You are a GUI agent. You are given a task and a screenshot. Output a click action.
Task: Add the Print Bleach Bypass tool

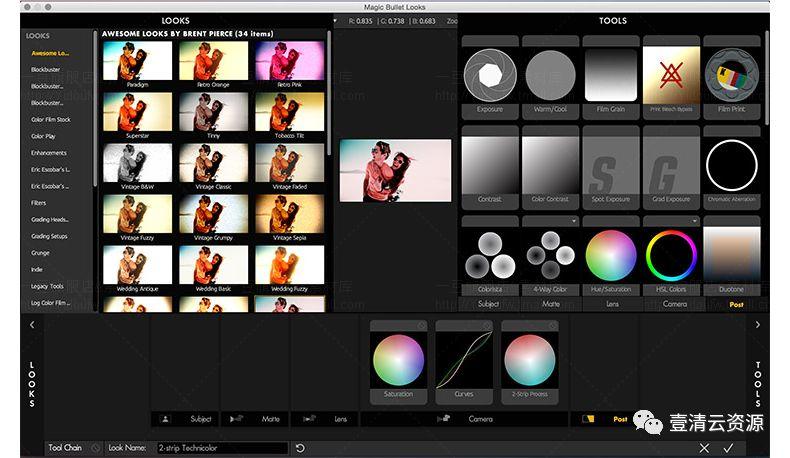tap(671, 77)
